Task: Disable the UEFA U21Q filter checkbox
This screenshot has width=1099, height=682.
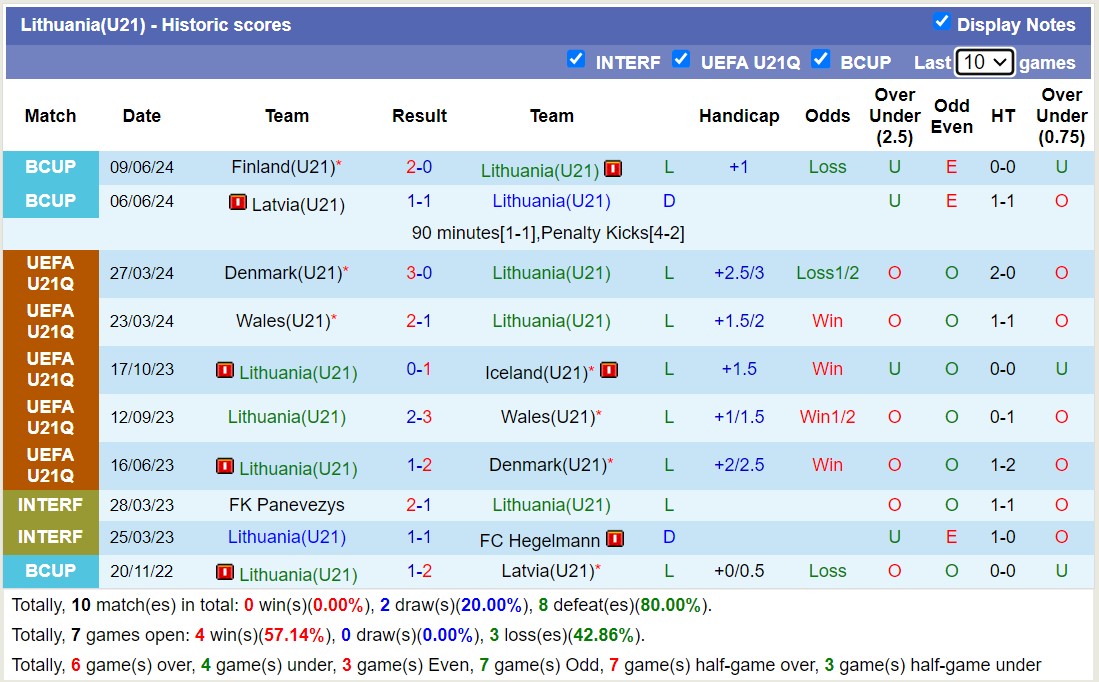Action: click(681, 59)
